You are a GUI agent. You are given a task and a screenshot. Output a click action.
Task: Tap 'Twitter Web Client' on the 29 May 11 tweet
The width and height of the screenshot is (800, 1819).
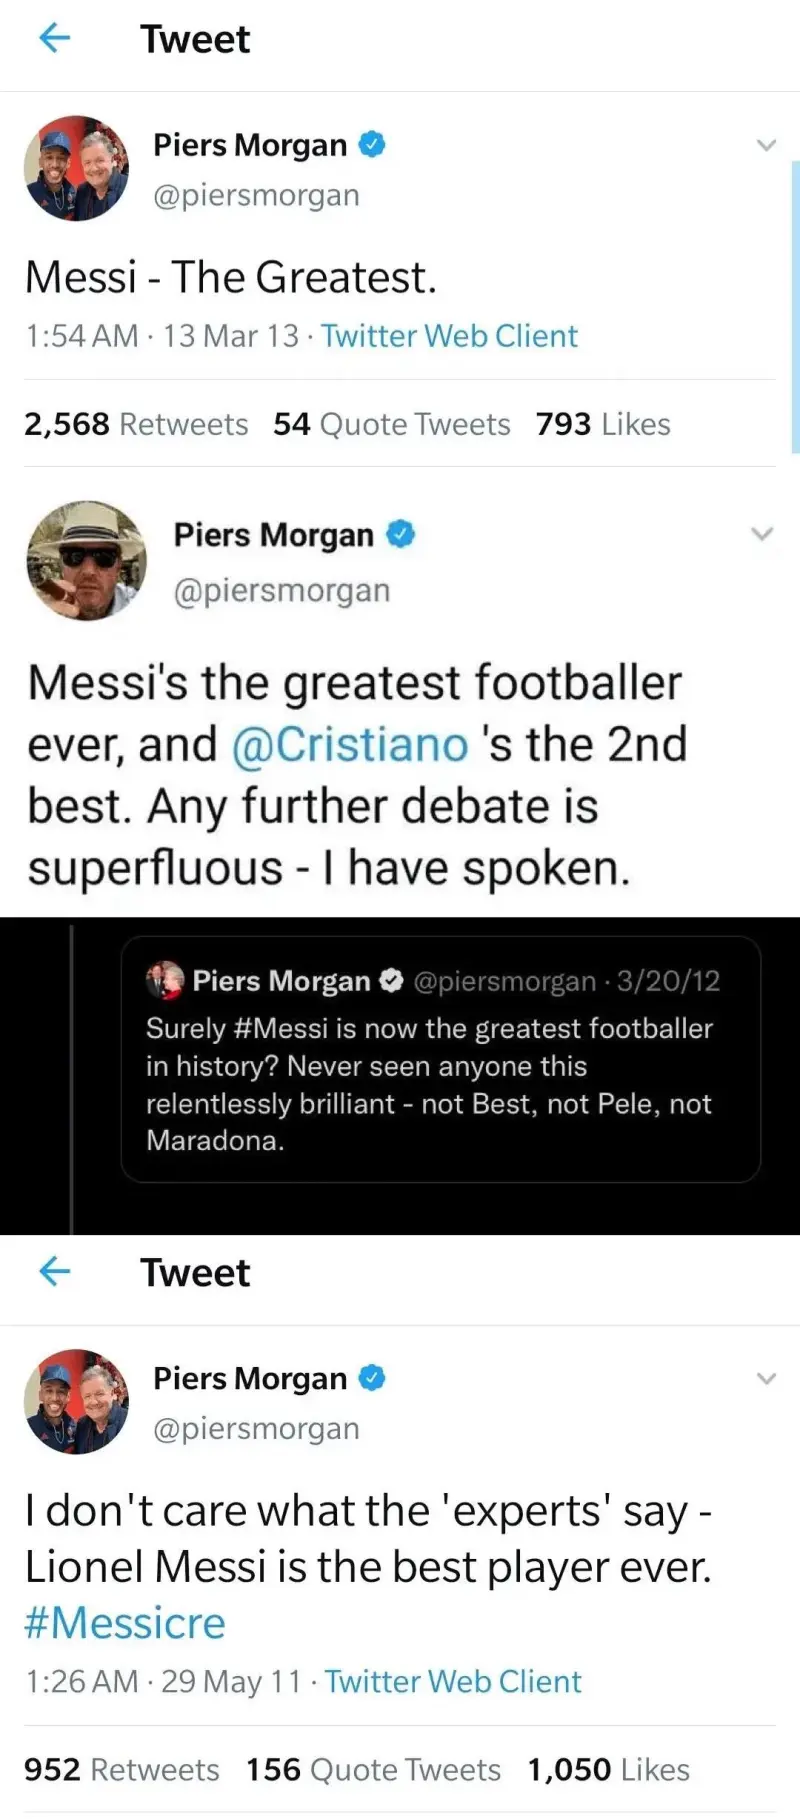tap(452, 1681)
